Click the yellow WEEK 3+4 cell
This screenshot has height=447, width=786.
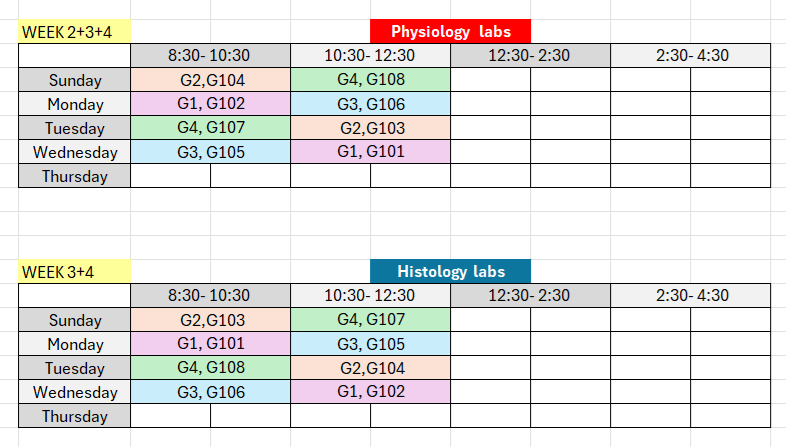[x=74, y=271]
